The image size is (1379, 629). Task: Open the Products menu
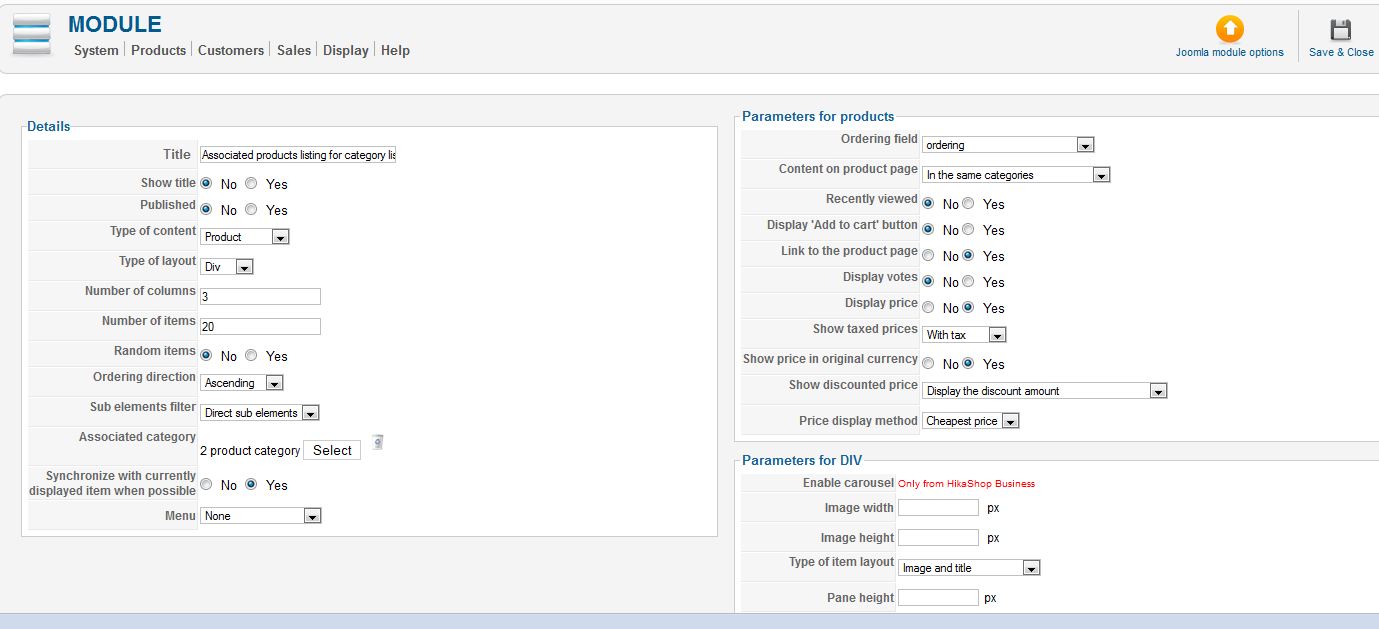pos(158,50)
